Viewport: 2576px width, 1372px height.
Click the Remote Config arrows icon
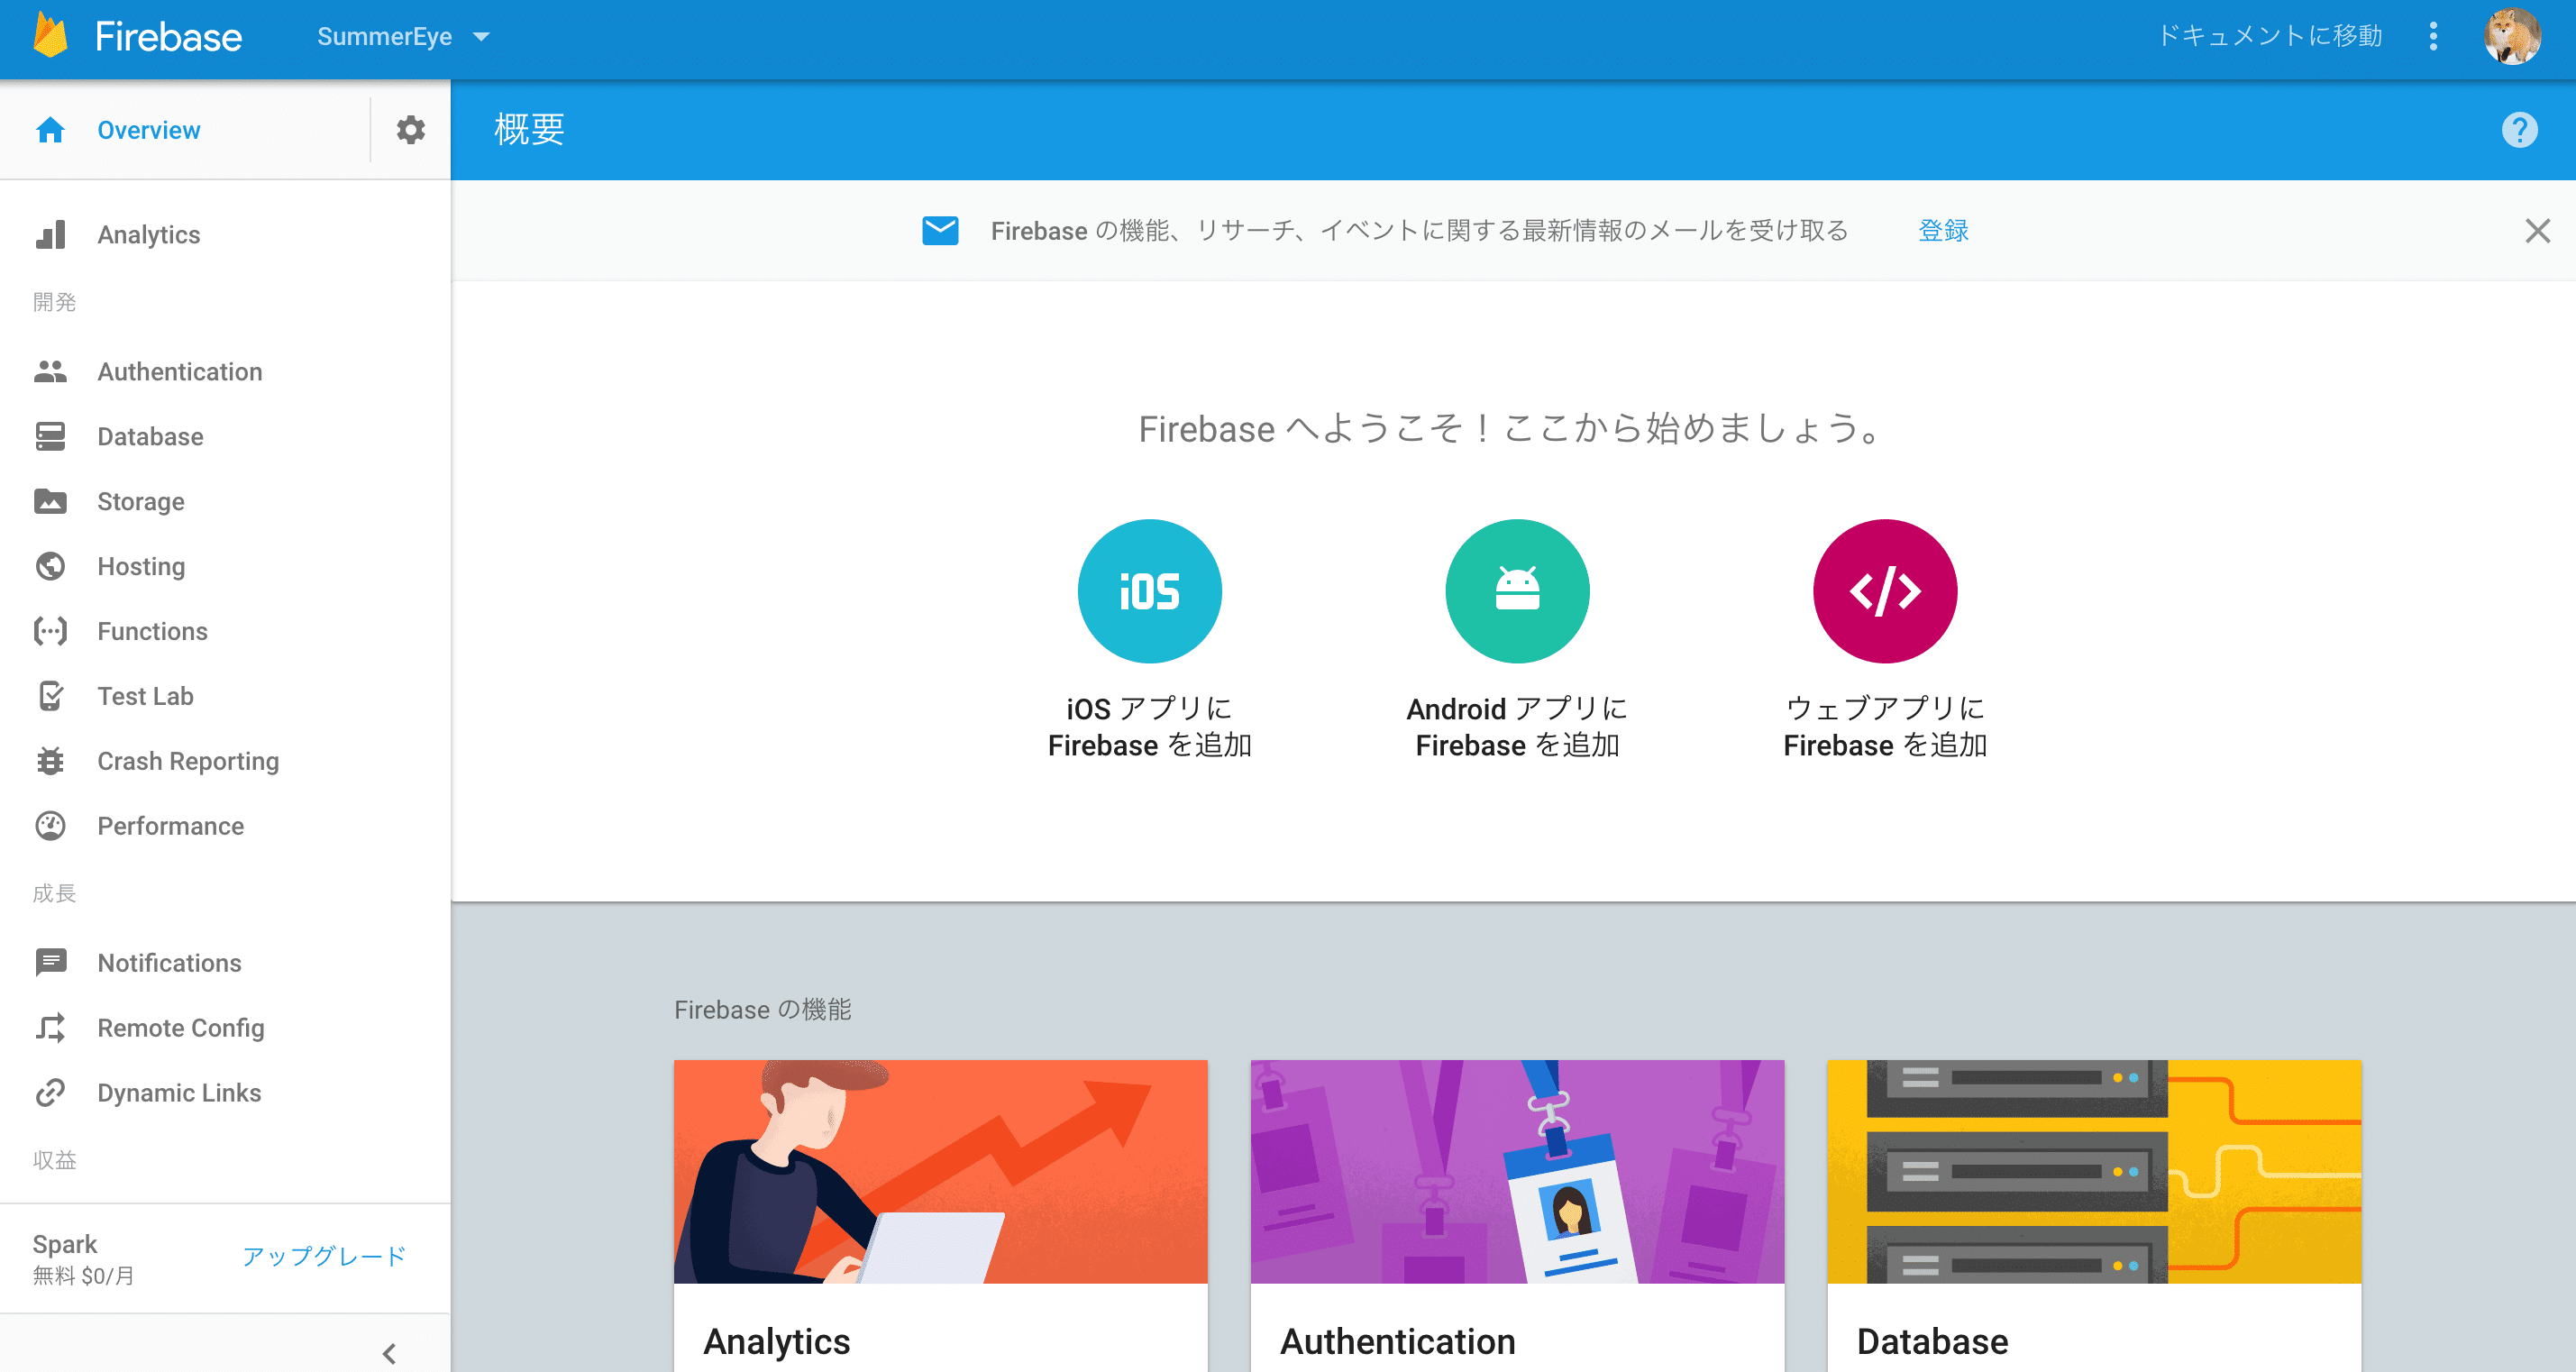pyautogui.click(x=50, y=1028)
